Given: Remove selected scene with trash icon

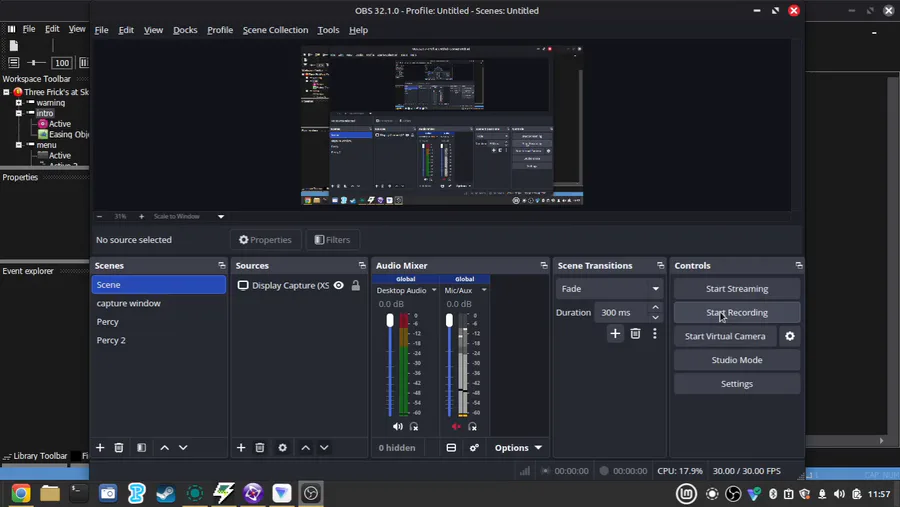Looking at the screenshot, I should point(119,447).
